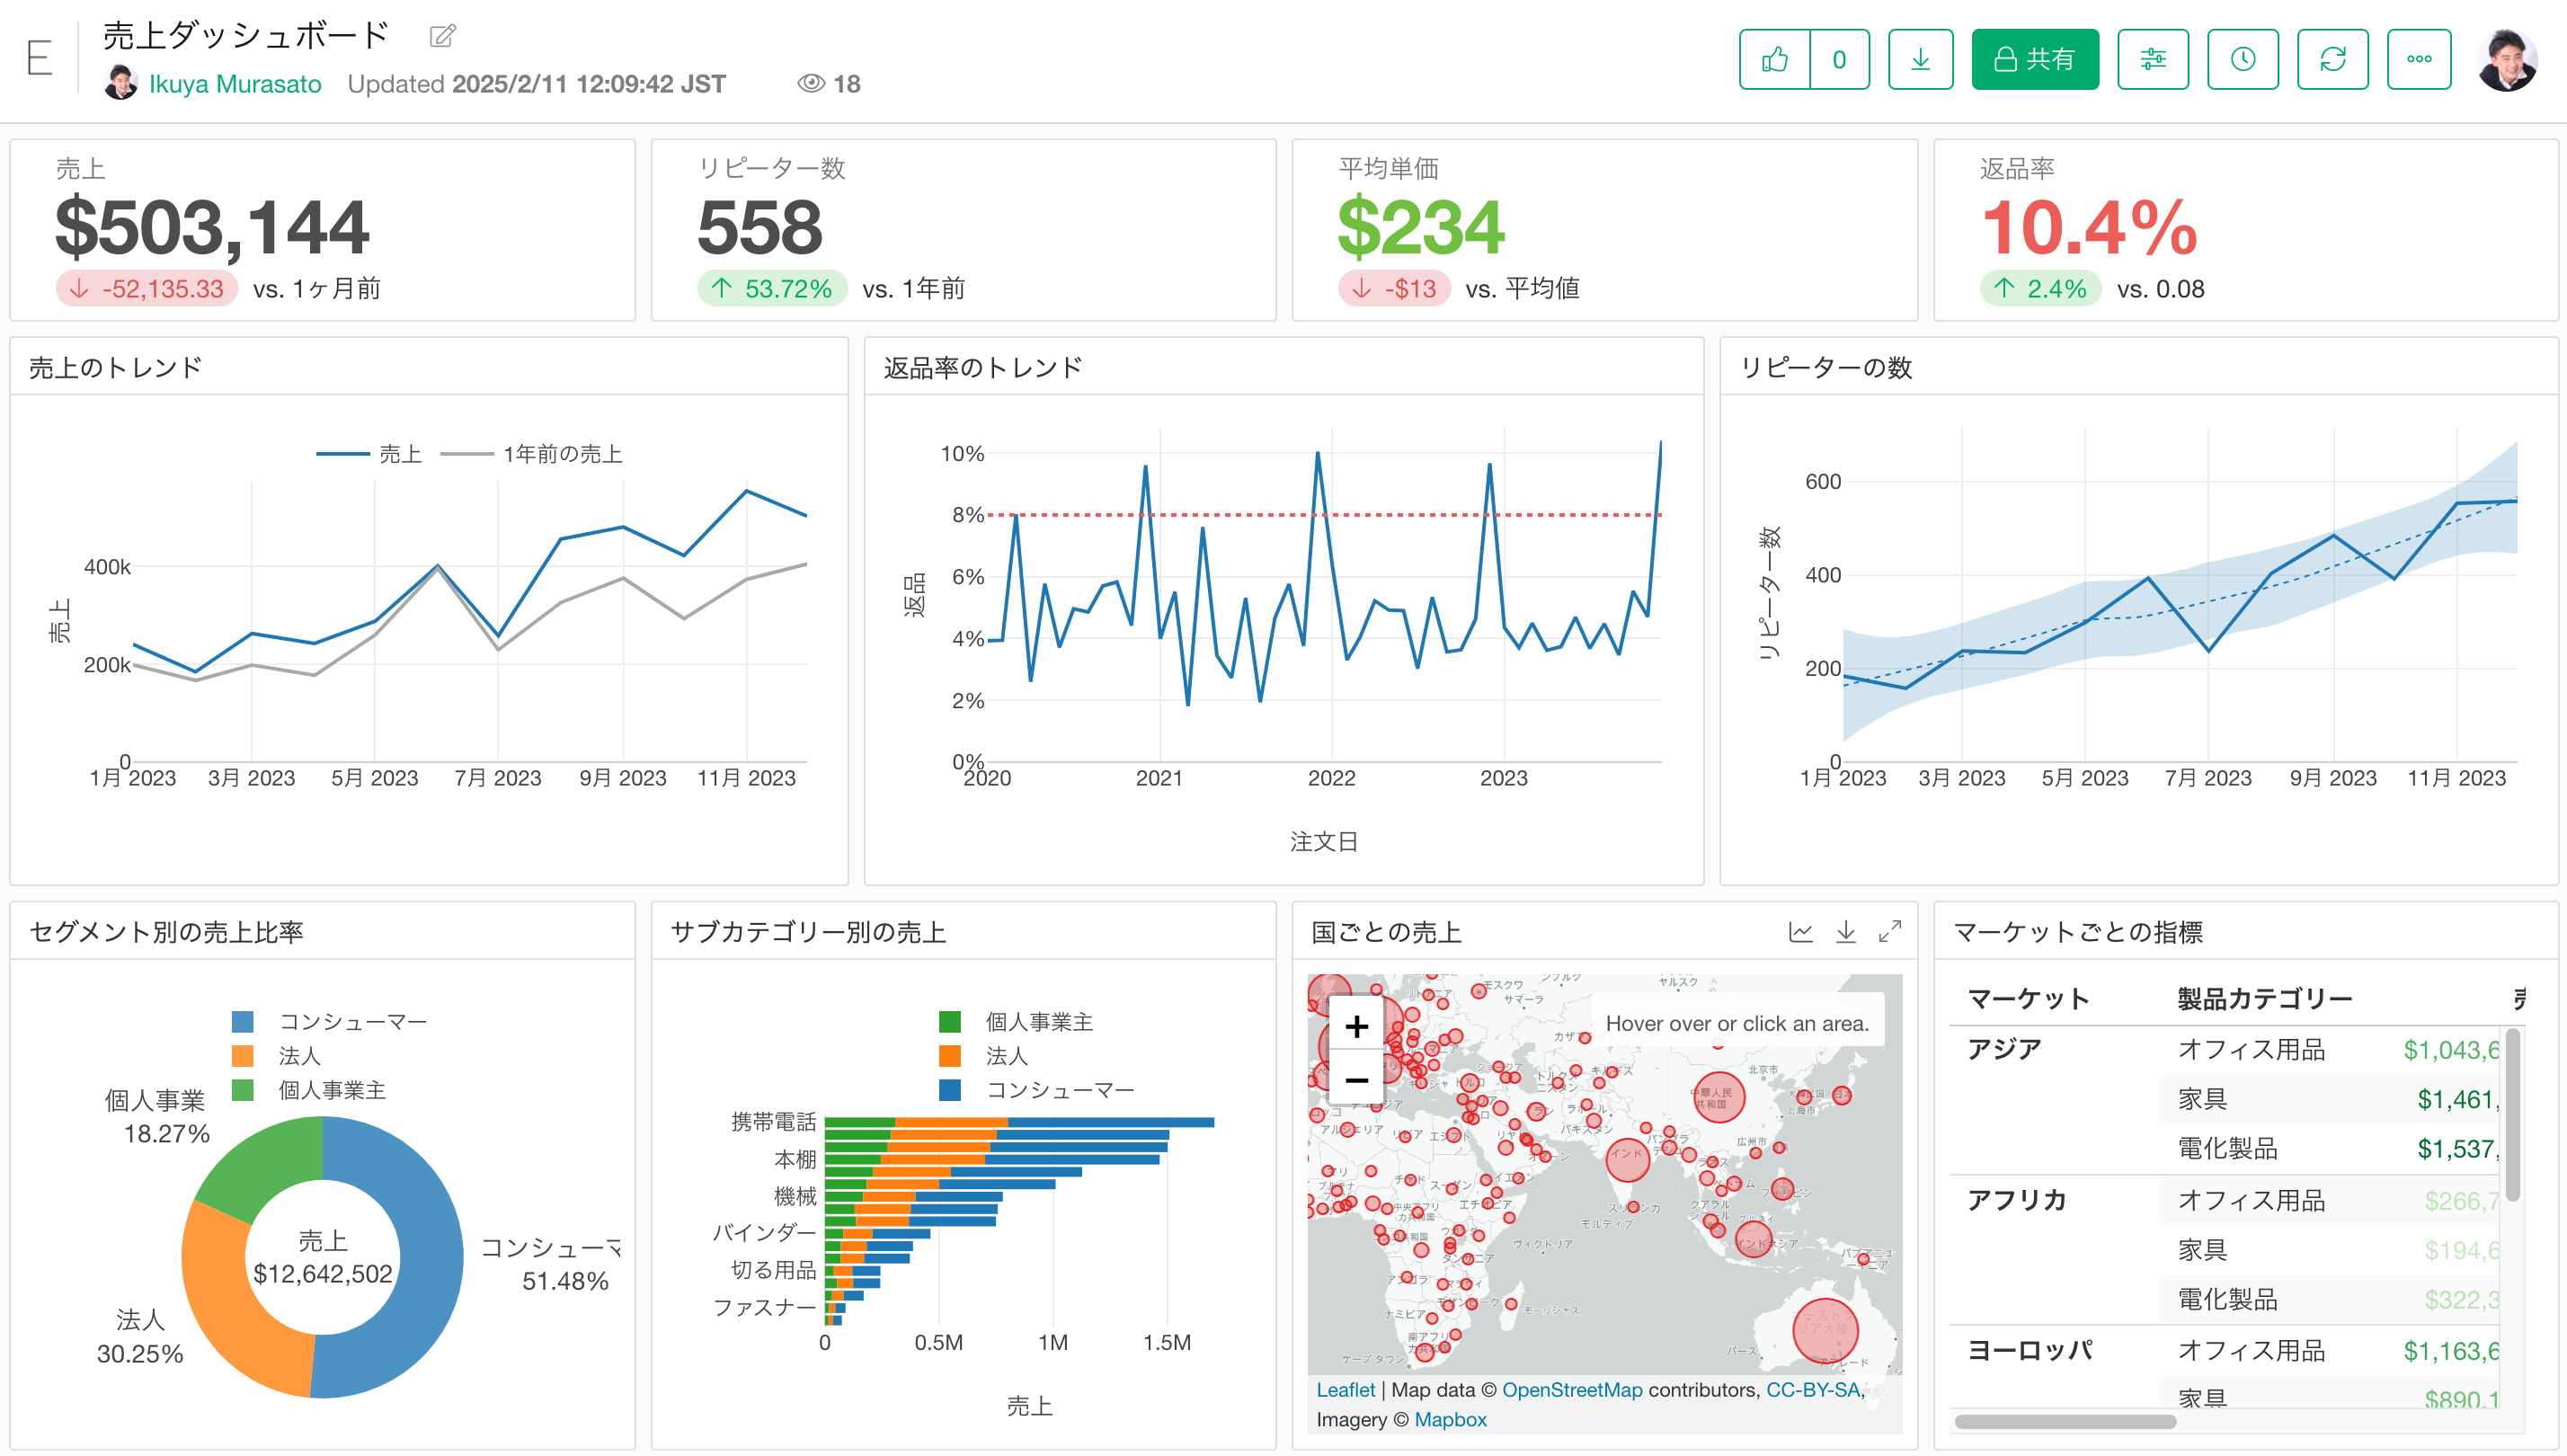This screenshot has width=2567, height=1456.
Task: Click the マーケット column header
Action: pyautogui.click(x=2028, y=999)
